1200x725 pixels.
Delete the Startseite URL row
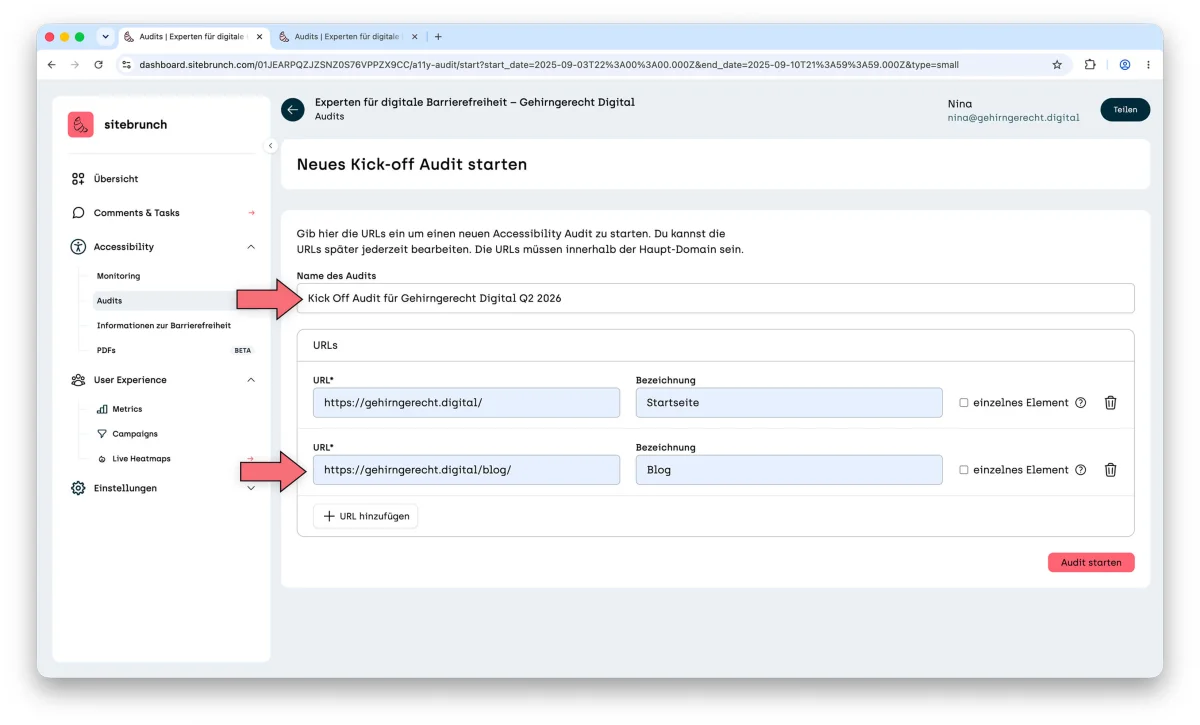click(1110, 403)
